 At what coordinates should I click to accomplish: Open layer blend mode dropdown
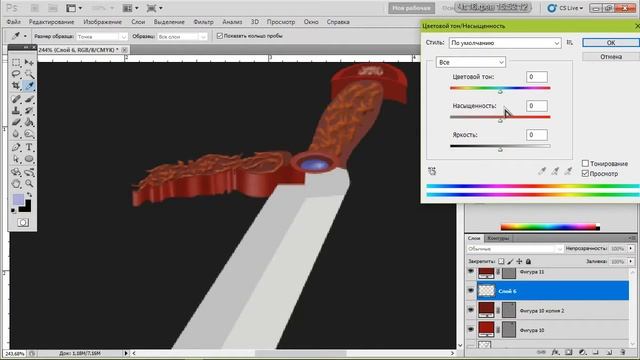pos(515,249)
